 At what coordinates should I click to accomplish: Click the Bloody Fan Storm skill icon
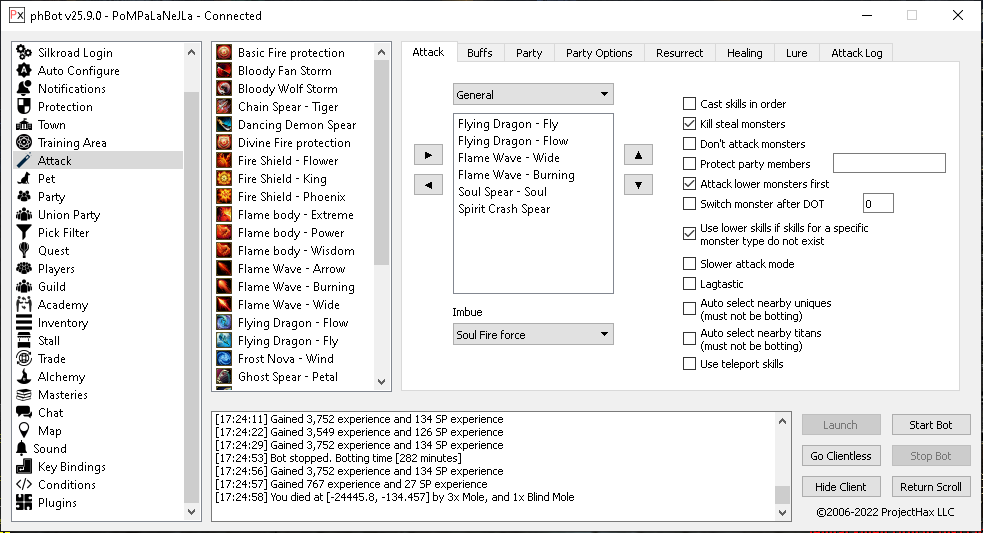(225, 71)
